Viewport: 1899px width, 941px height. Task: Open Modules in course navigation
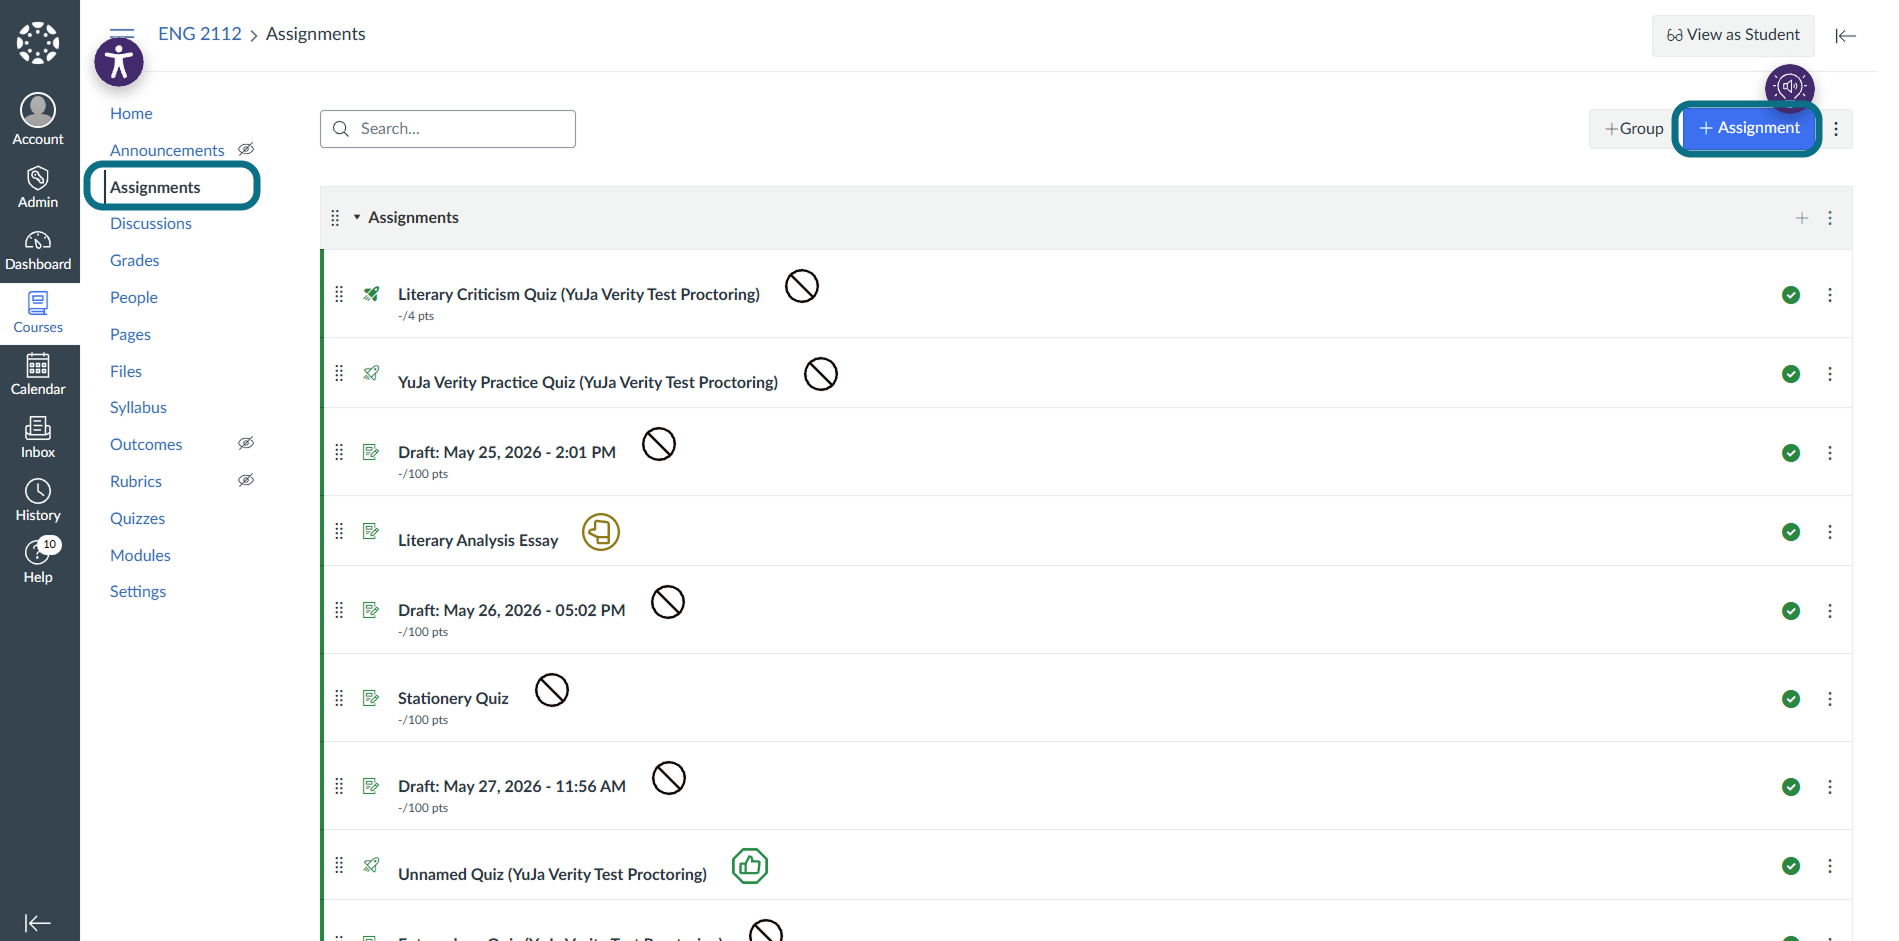click(140, 555)
